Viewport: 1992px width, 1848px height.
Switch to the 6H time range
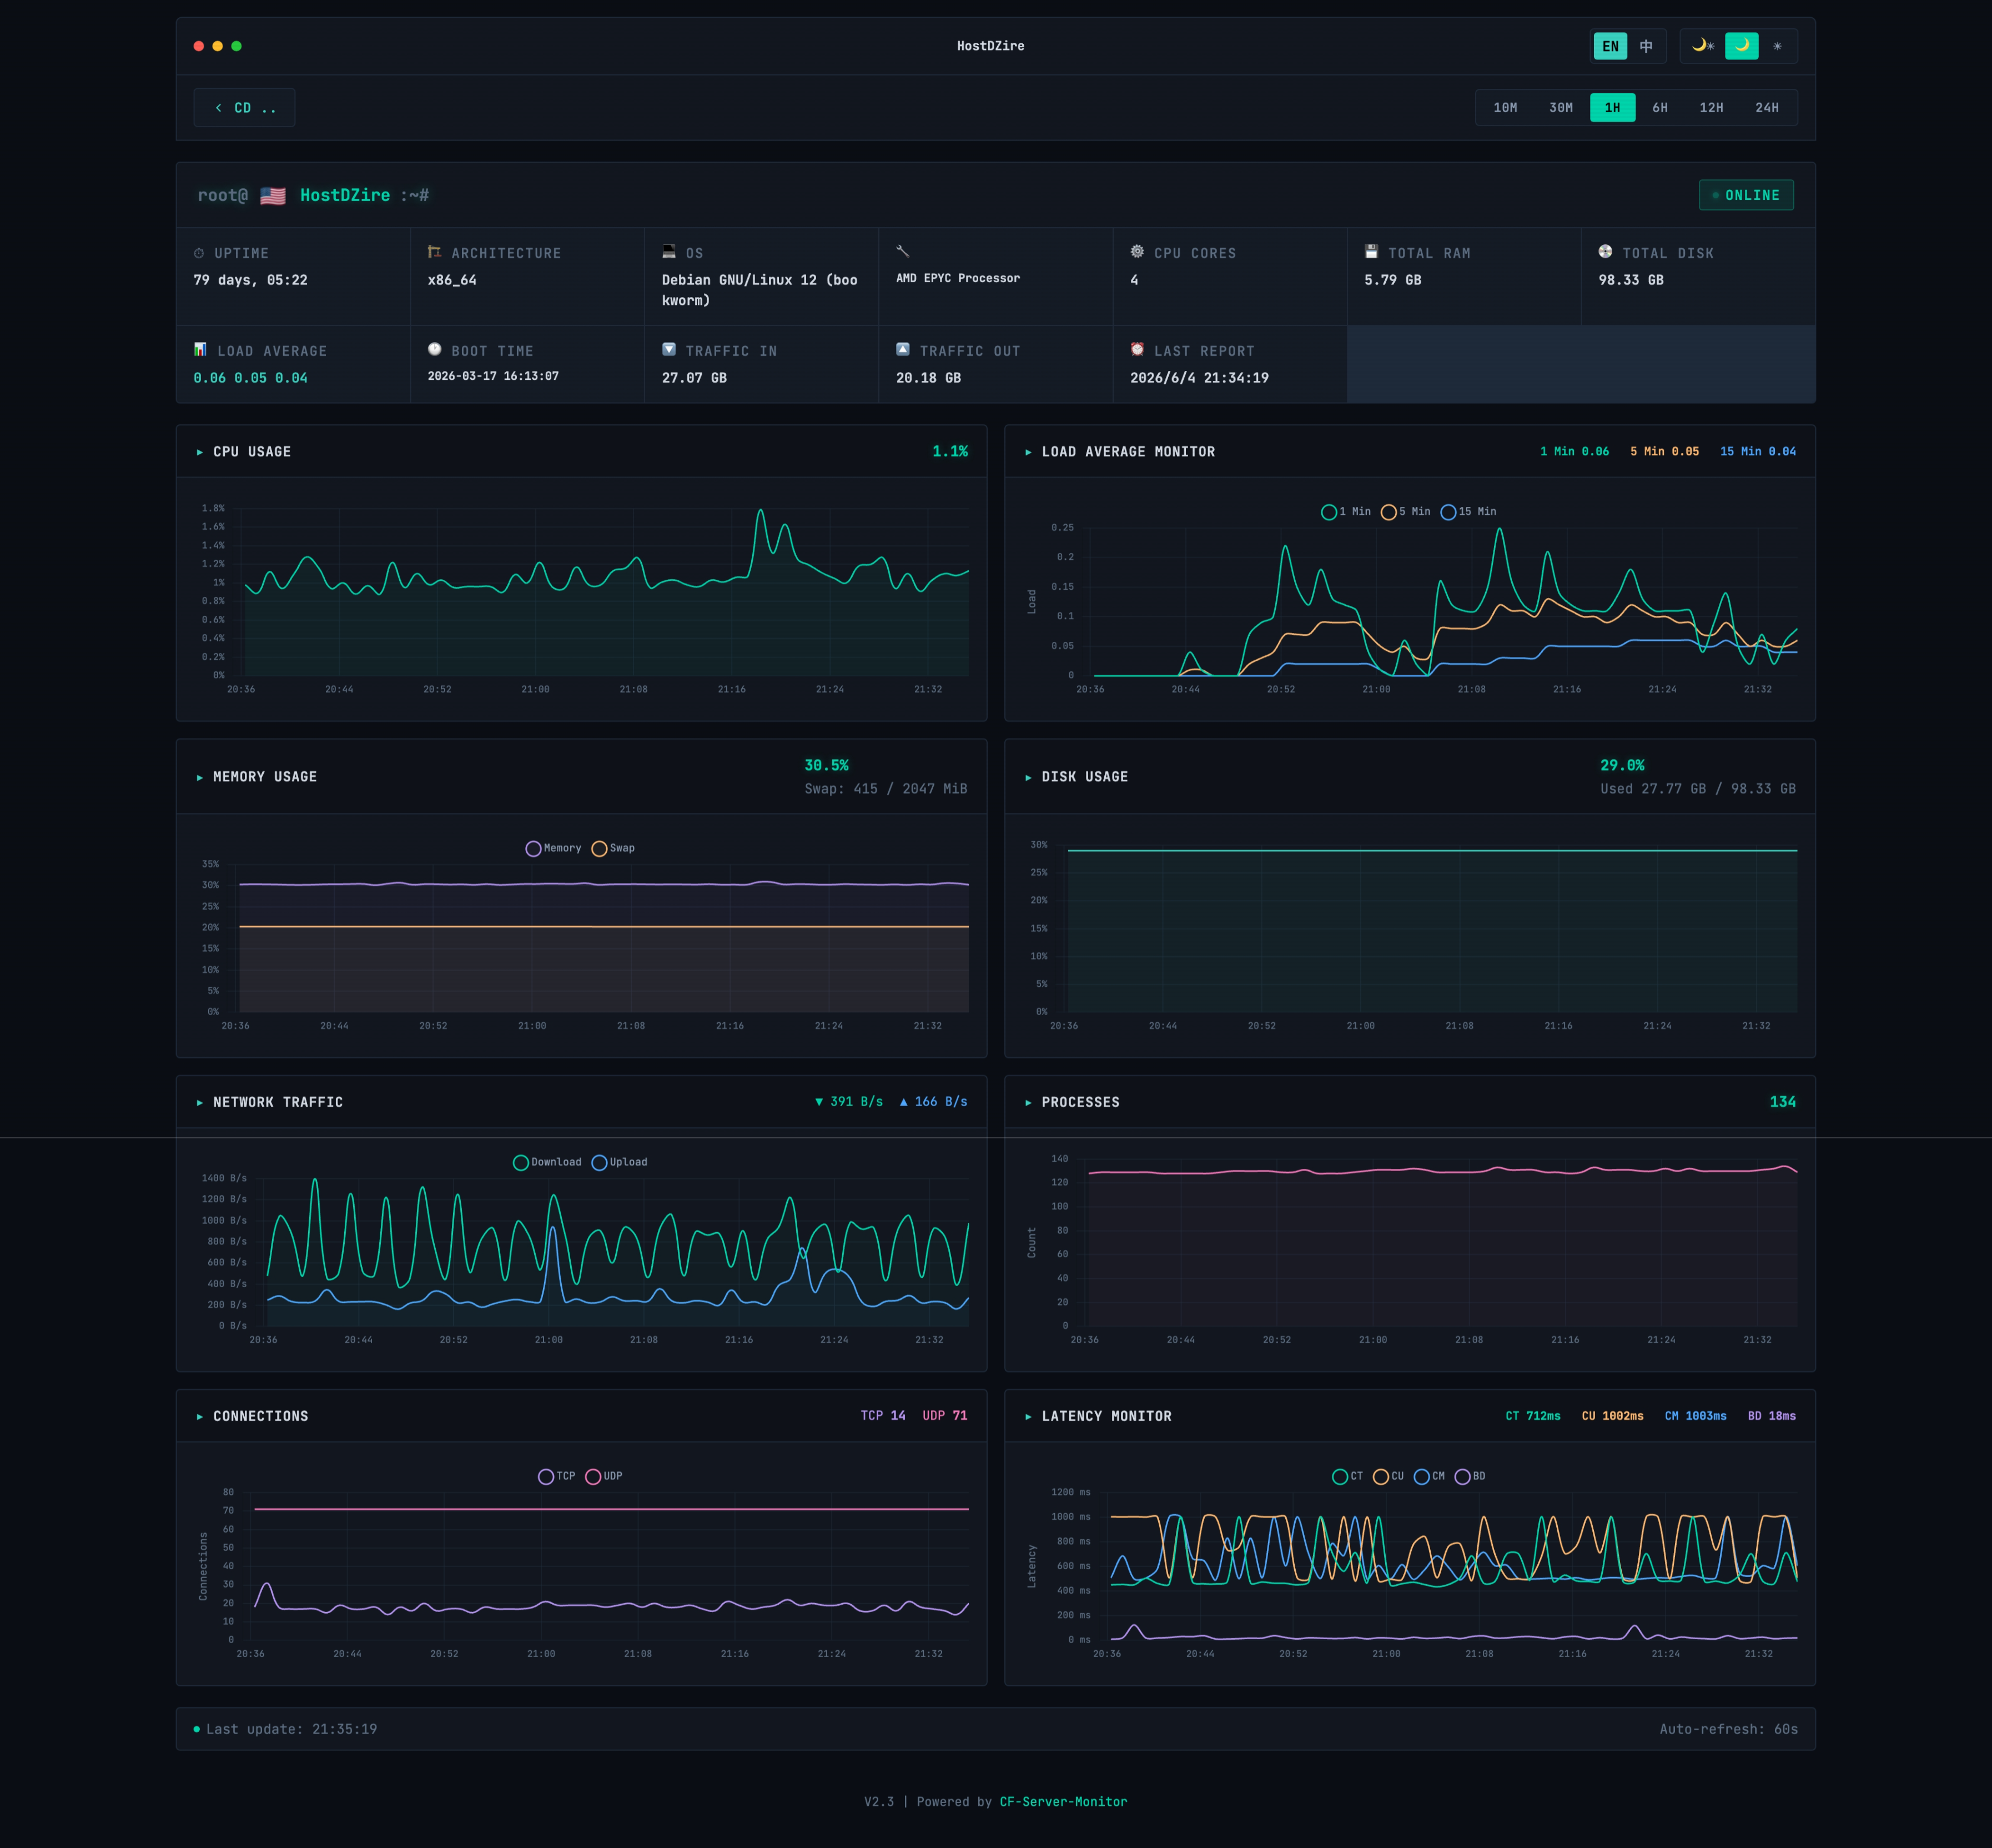[x=1660, y=108]
